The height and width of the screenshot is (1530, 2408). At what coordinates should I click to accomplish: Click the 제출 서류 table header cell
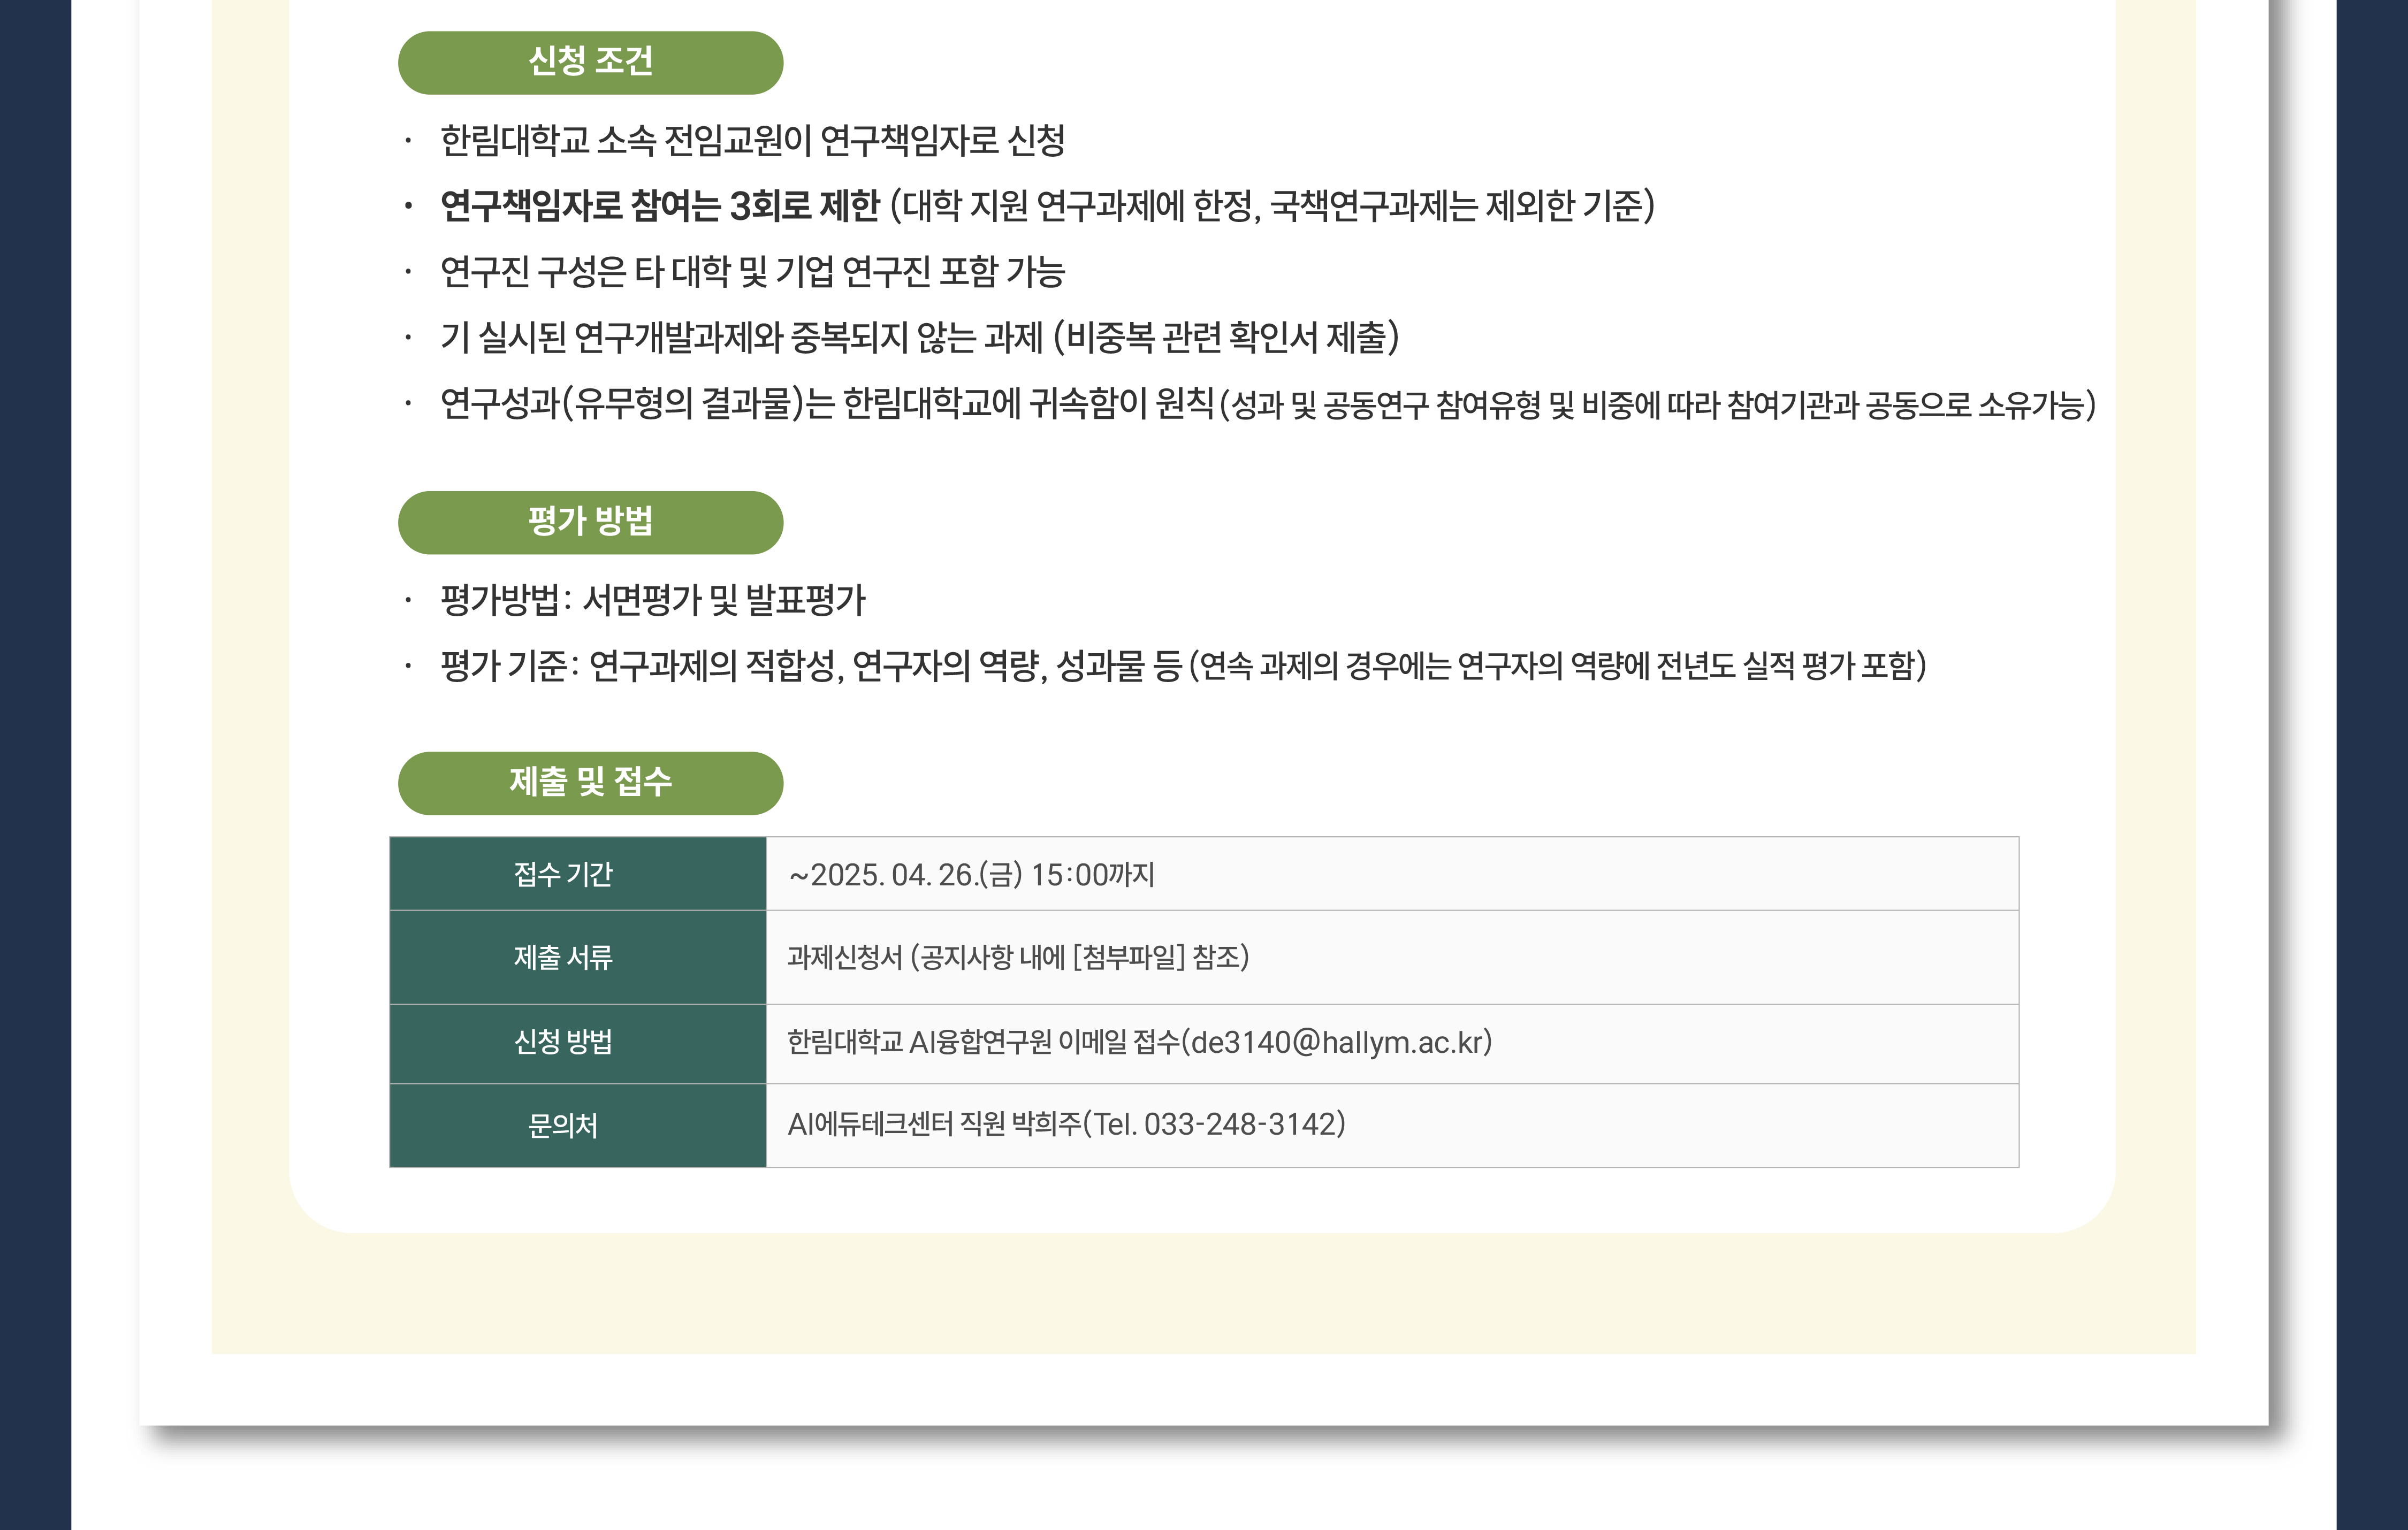(578, 958)
